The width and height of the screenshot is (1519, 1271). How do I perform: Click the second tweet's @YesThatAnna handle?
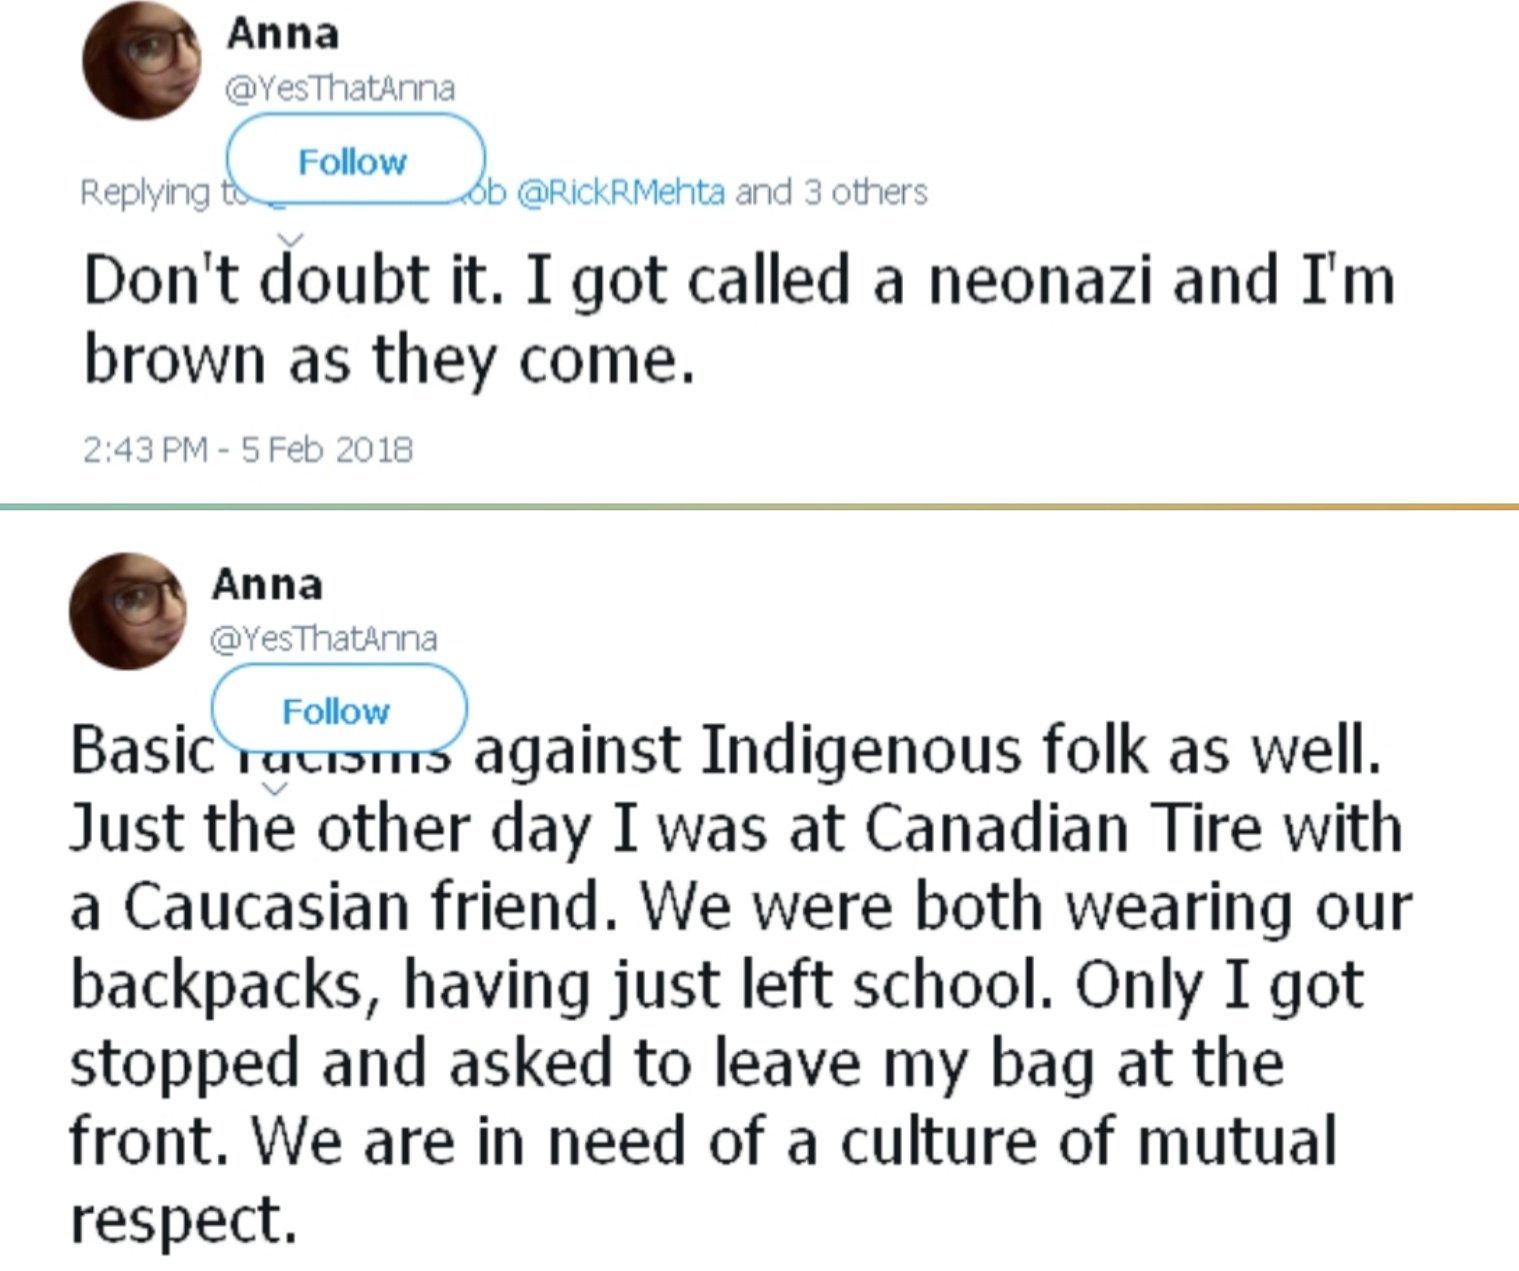coord(323,638)
